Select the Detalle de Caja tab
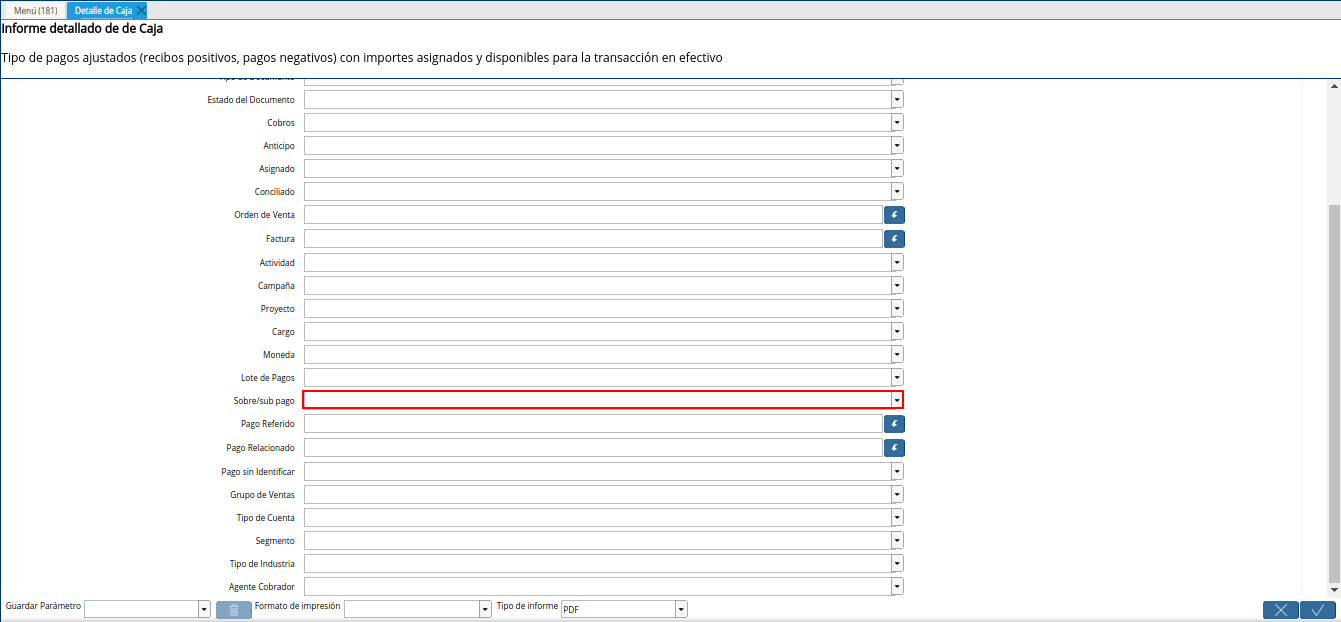This screenshot has width=1341, height=622. click(100, 10)
